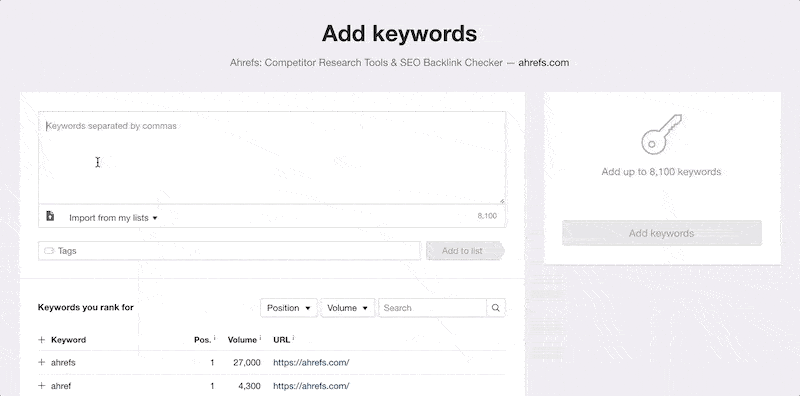Click the Add to list button
The width and height of the screenshot is (800, 396).
click(x=465, y=251)
